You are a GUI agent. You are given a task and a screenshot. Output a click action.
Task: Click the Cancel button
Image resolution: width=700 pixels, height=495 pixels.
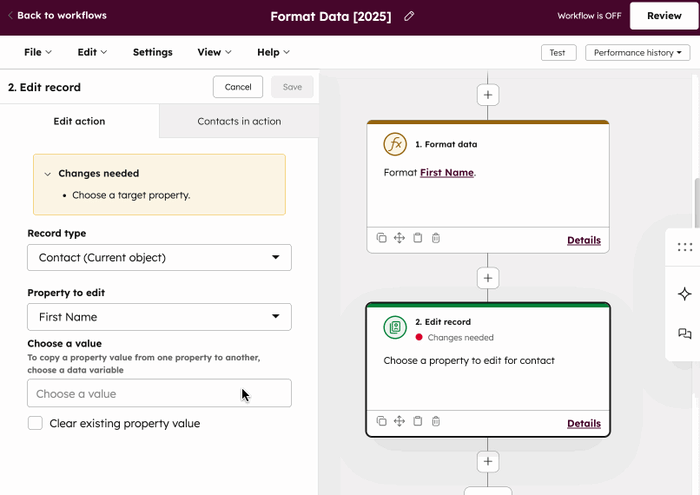[238, 87]
